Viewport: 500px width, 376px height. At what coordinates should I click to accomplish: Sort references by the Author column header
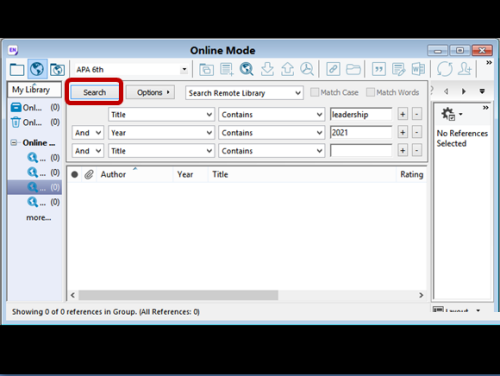click(x=113, y=174)
